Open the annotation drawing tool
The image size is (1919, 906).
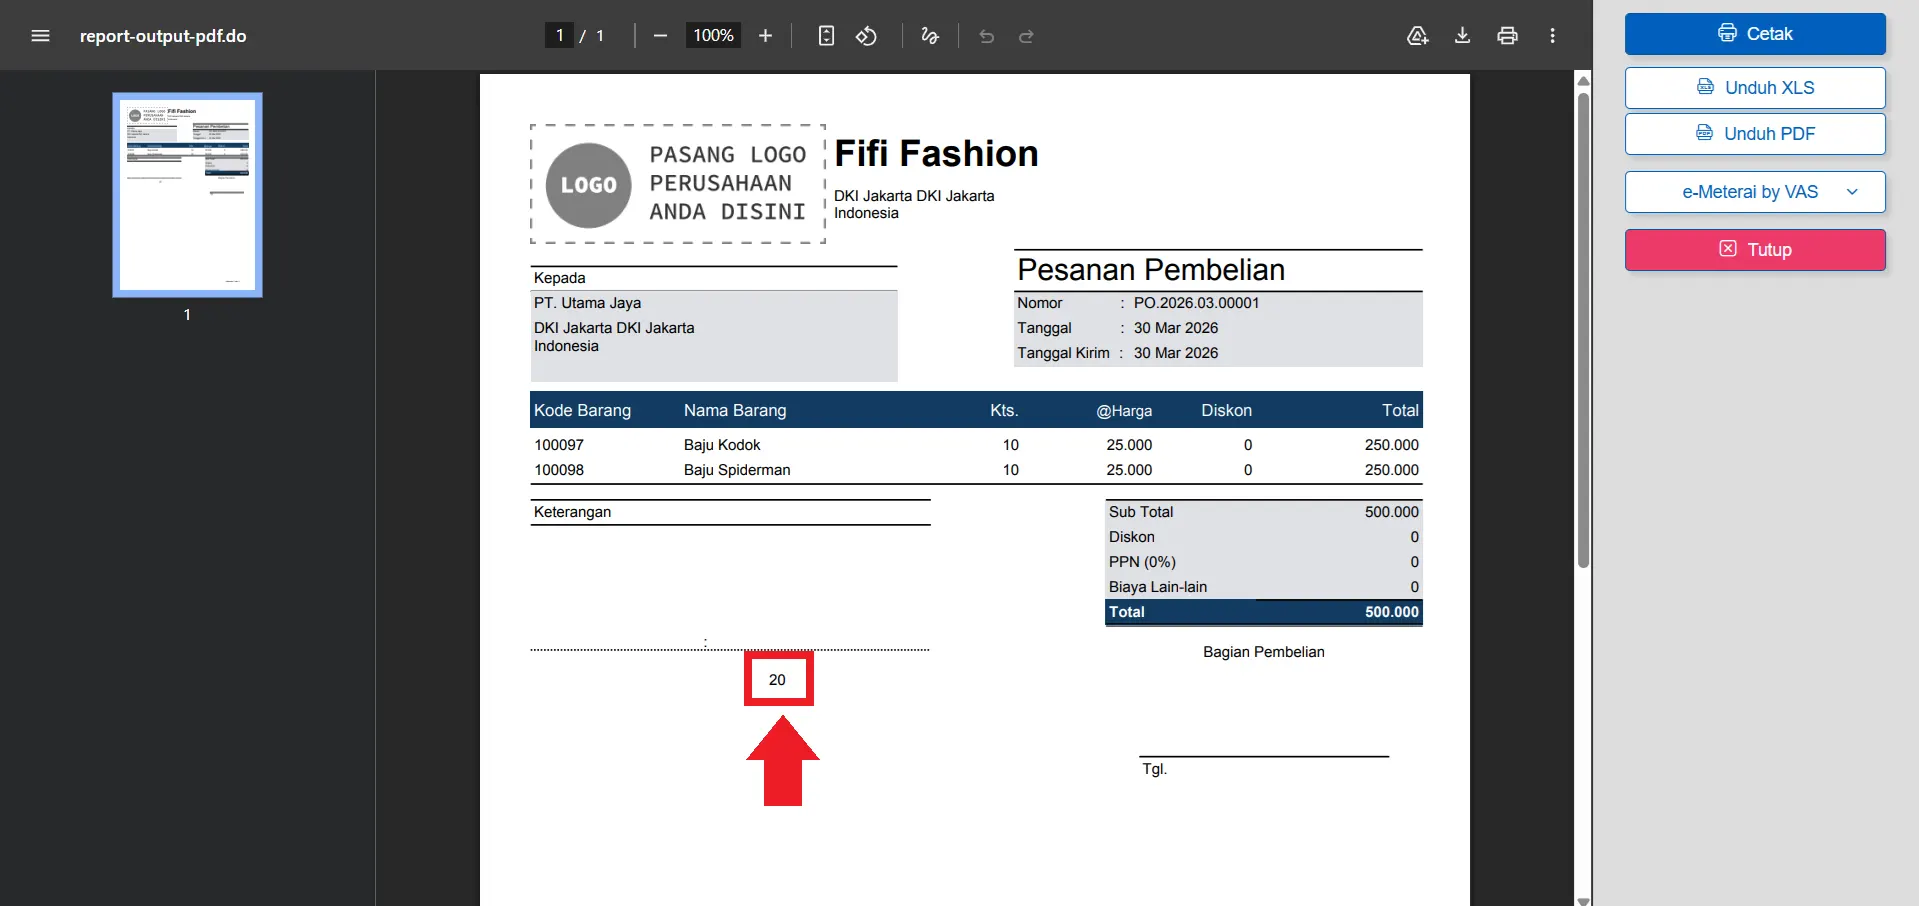[x=929, y=35]
